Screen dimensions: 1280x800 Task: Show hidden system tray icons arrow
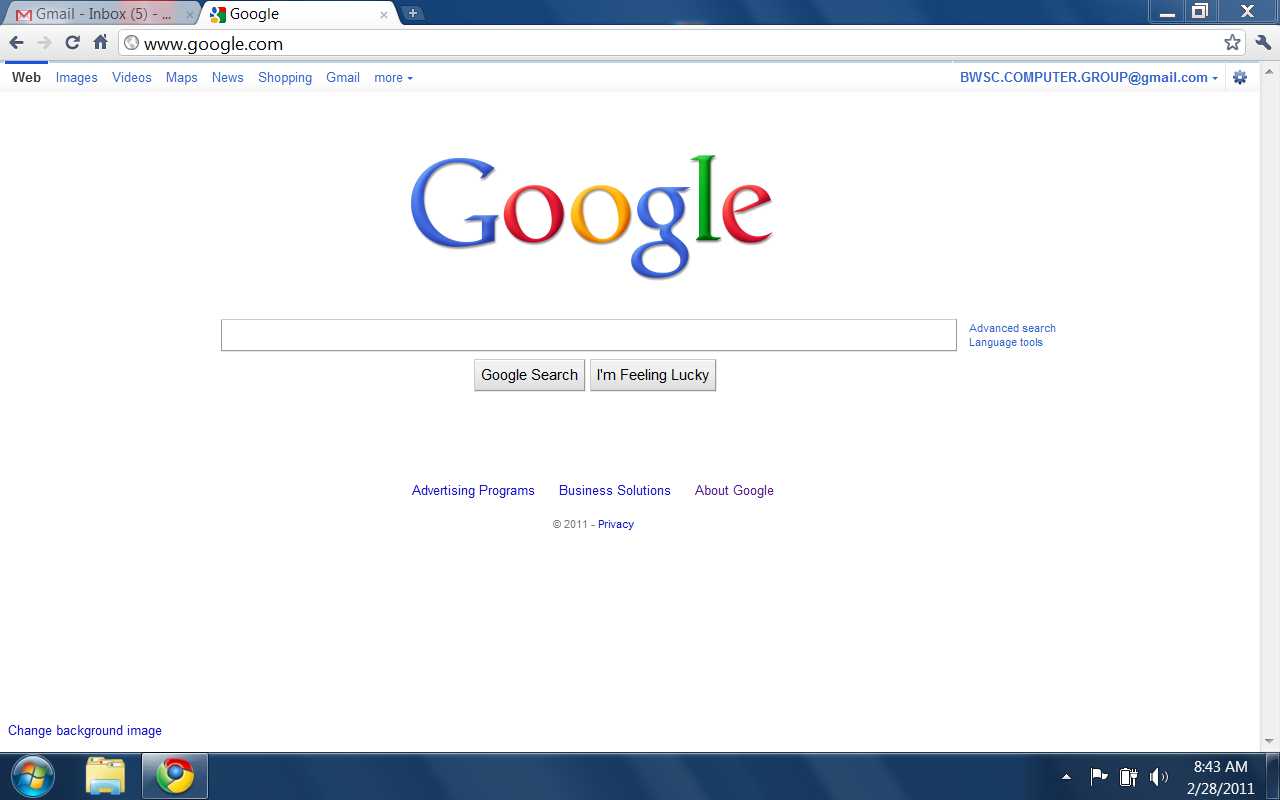1067,776
